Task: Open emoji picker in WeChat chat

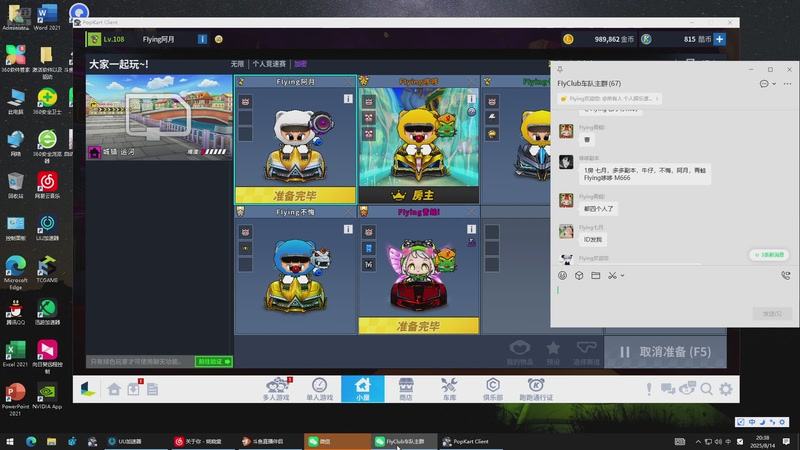Action: (x=562, y=276)
